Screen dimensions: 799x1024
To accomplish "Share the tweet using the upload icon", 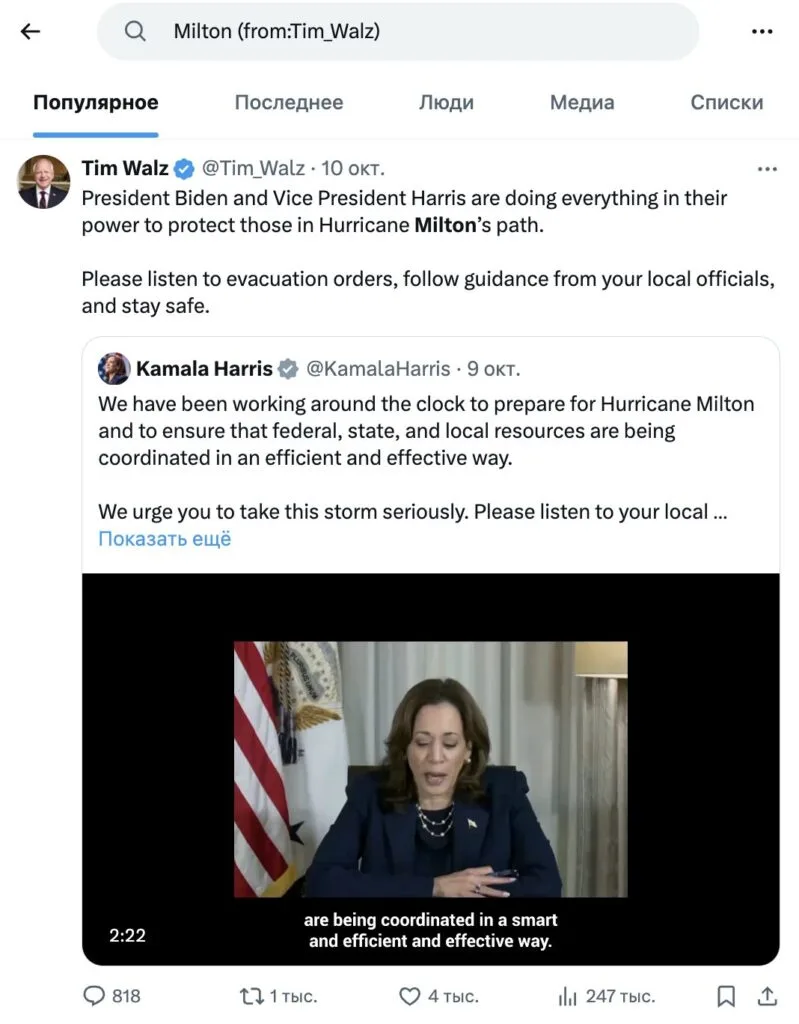I will click(x=767, y=995).
